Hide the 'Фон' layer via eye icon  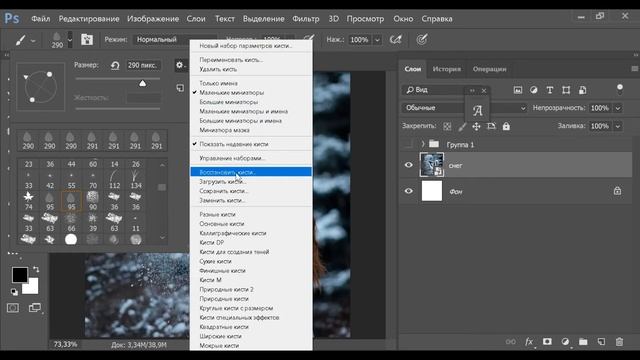click(409, 191)
